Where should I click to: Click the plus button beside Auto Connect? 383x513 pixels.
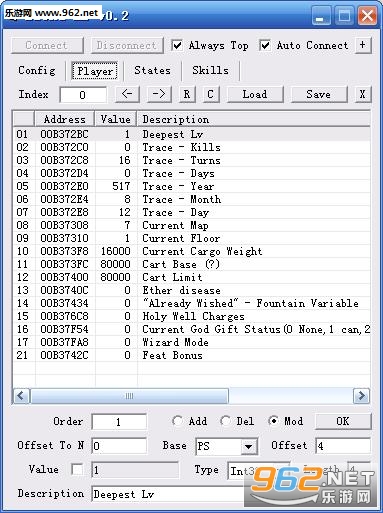point(363,45)
